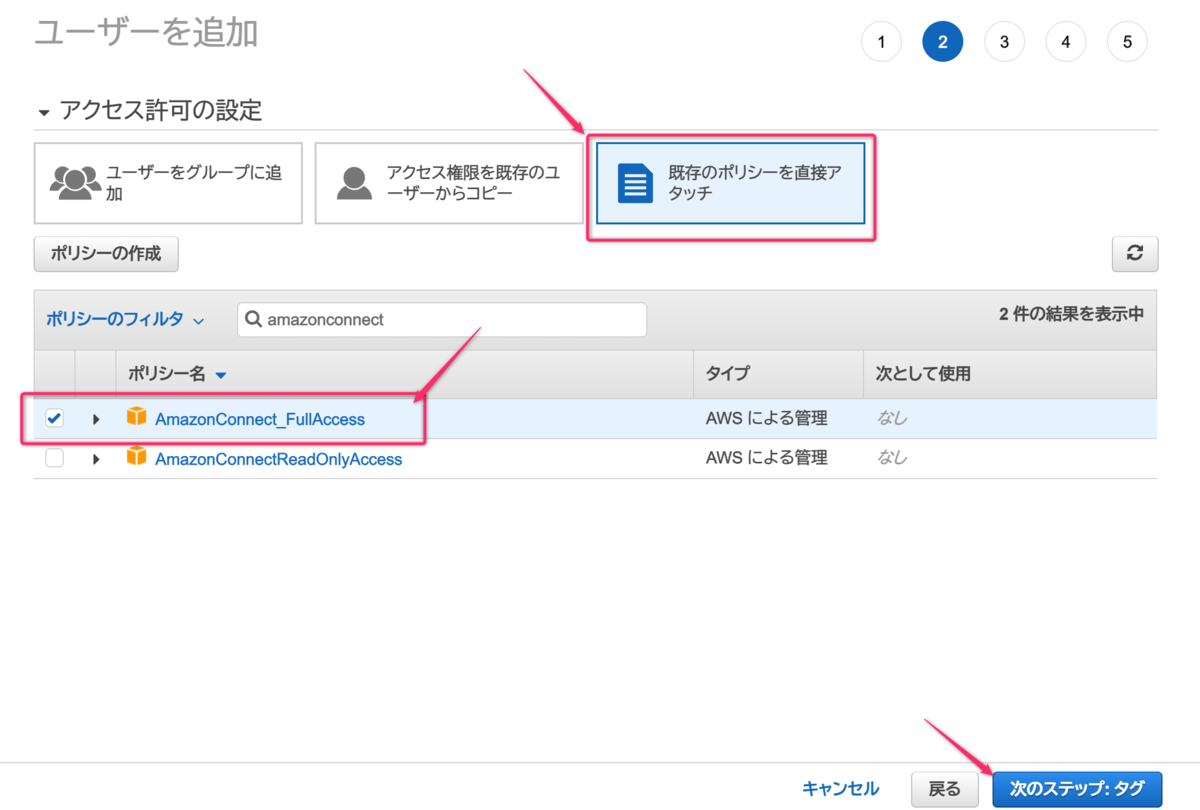Open the ポリシーのフィルタ dropdown
This screenshot has width=1200, height=810.
[x=125, y=320]
